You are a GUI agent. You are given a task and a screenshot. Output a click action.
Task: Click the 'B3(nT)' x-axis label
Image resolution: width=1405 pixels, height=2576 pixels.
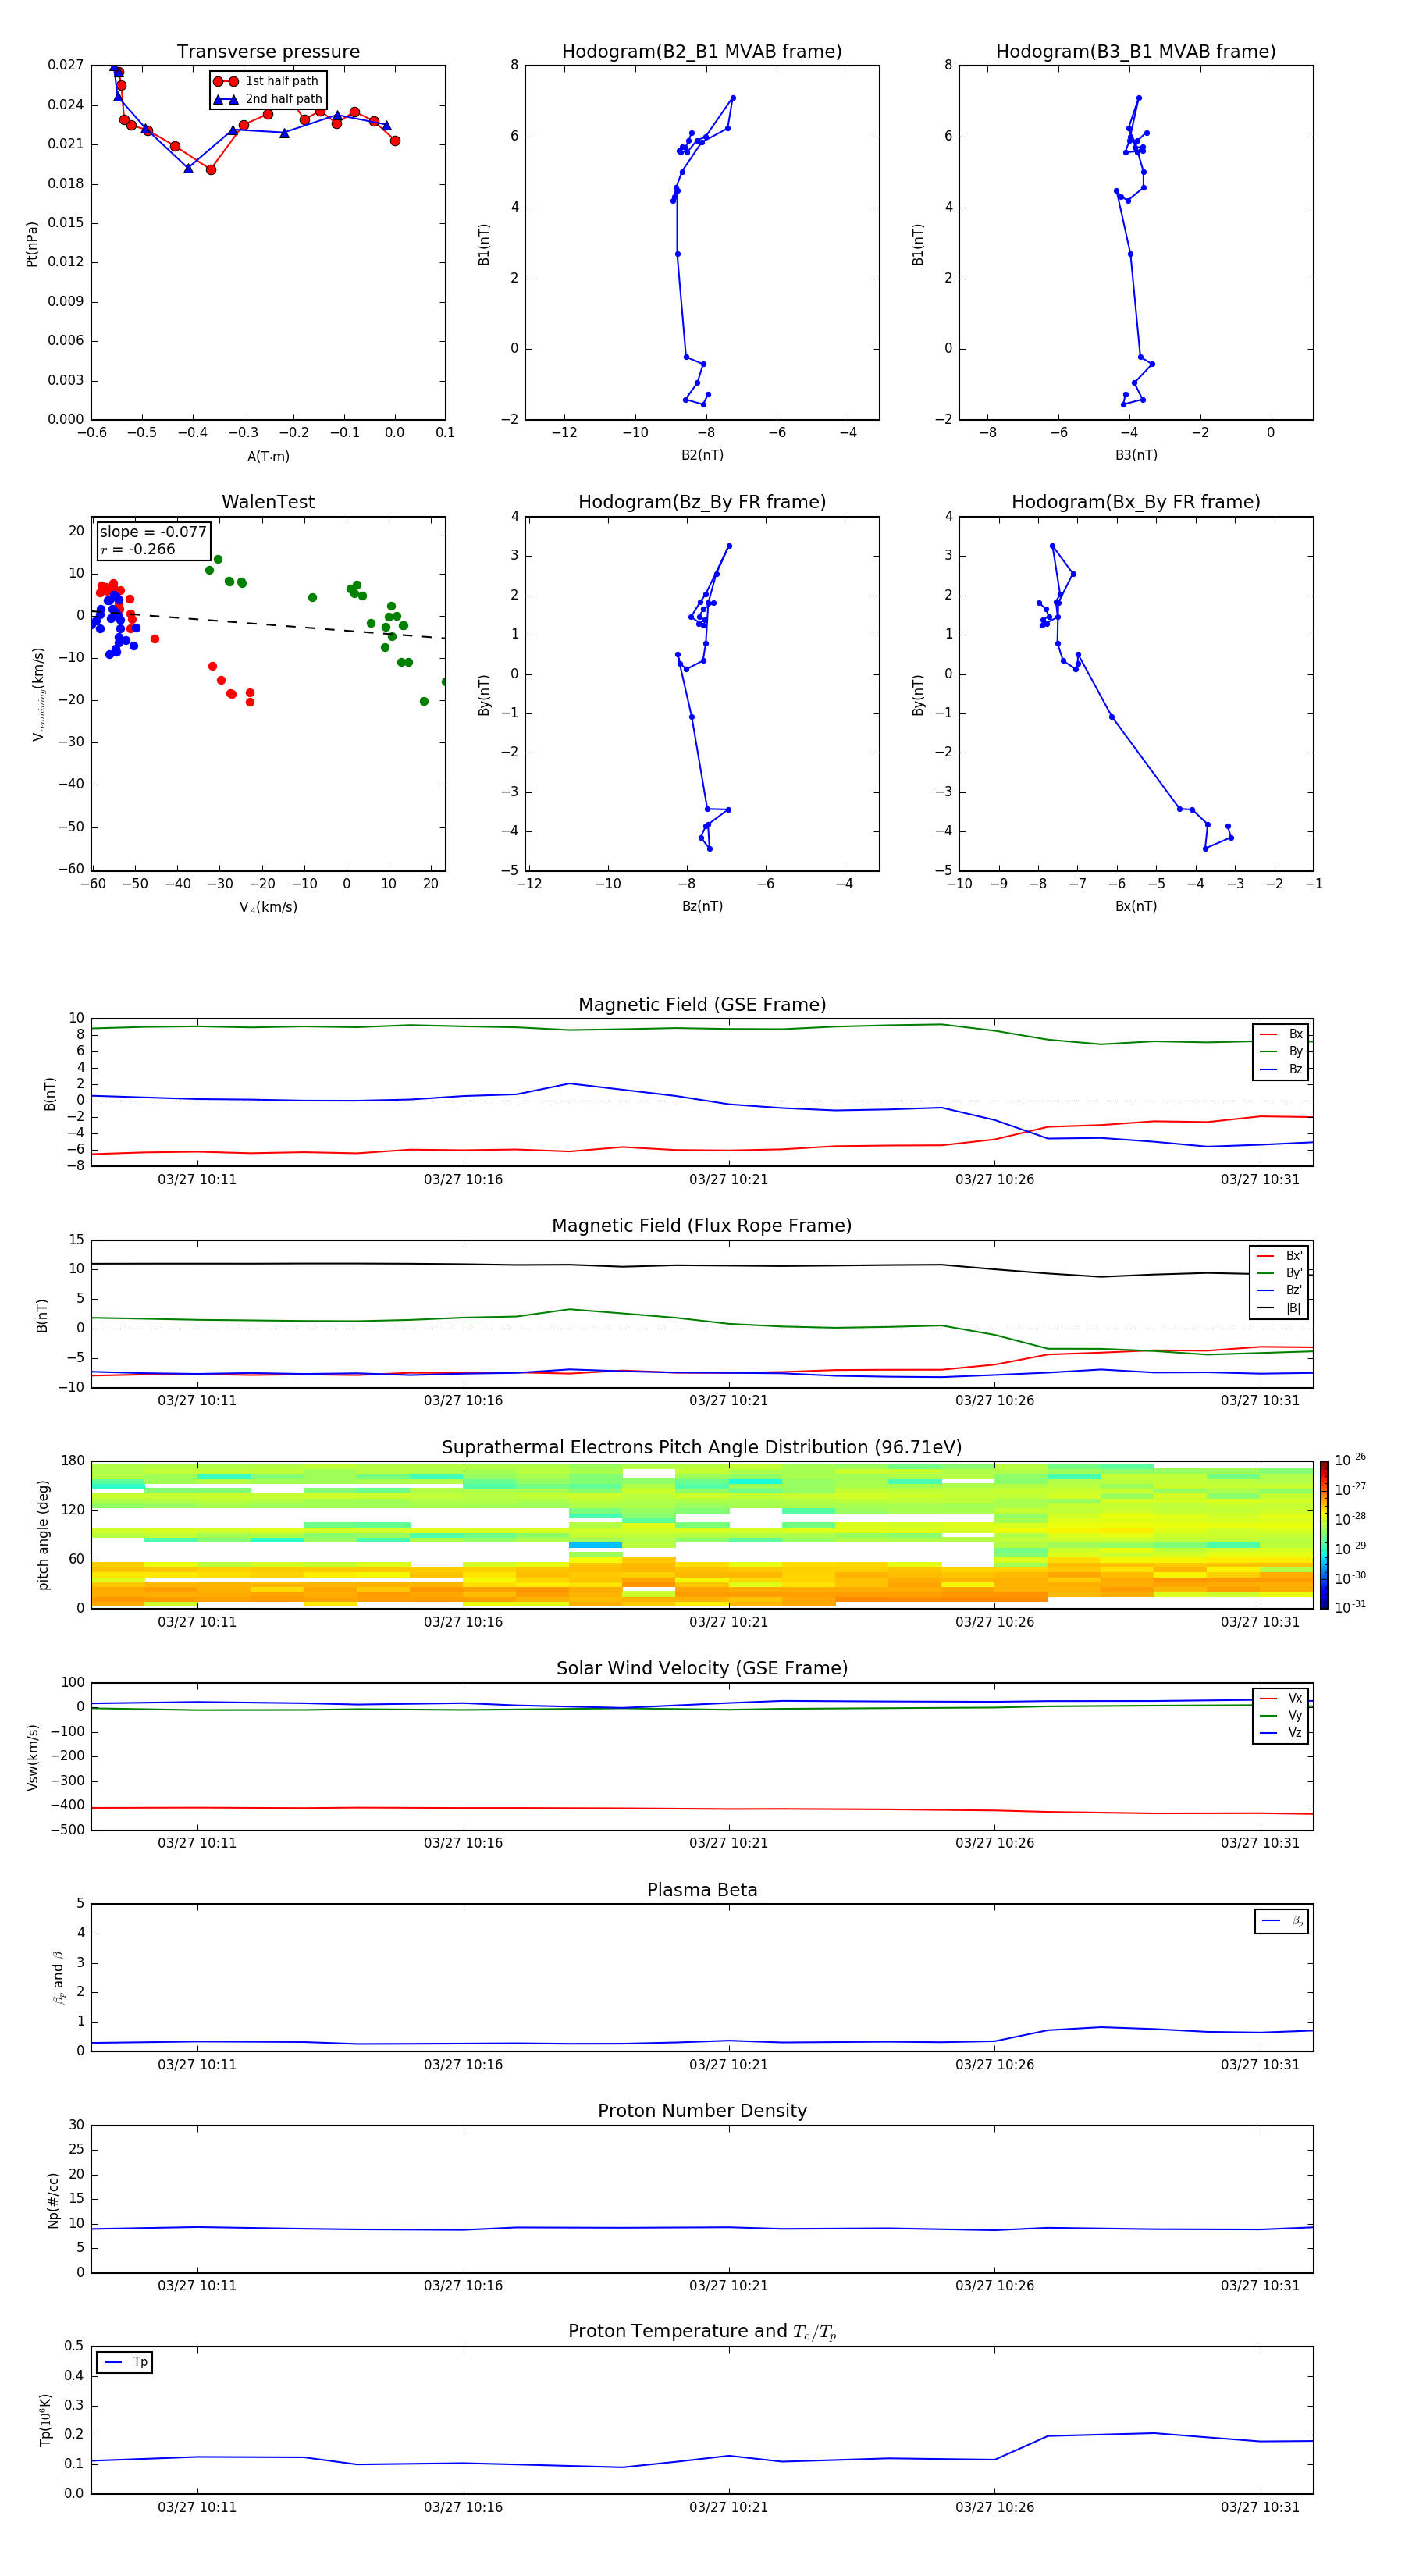[x=1136, y=455]
